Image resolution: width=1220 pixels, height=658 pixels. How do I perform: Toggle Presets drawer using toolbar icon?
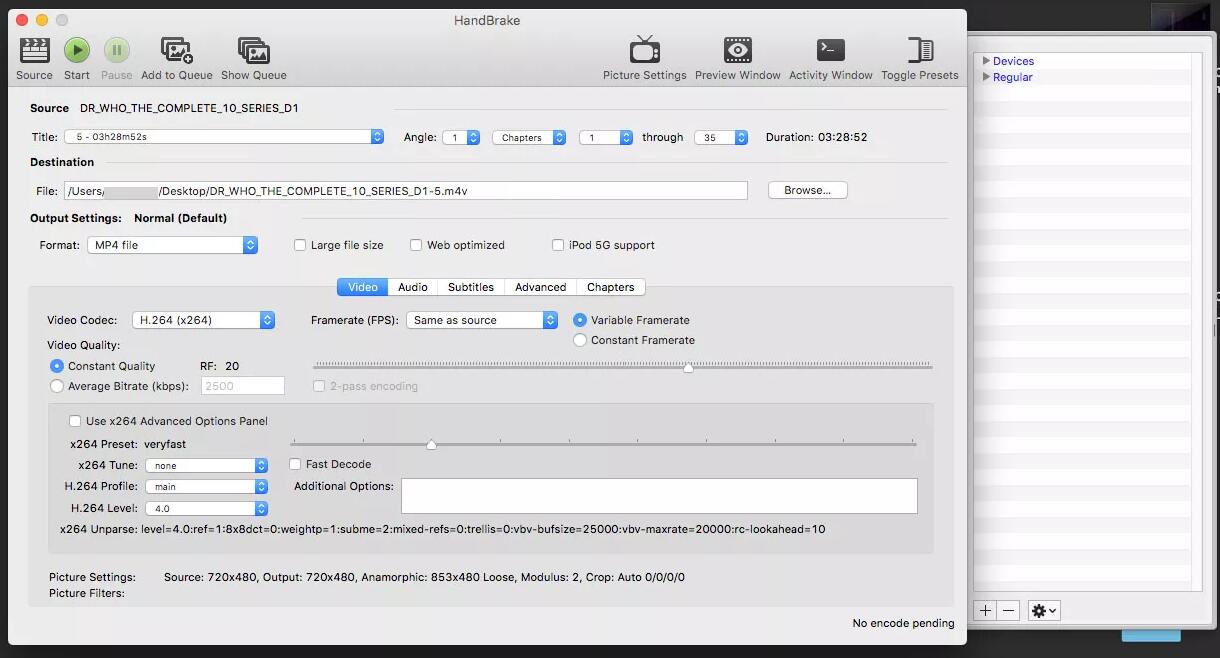click(919, 50)
